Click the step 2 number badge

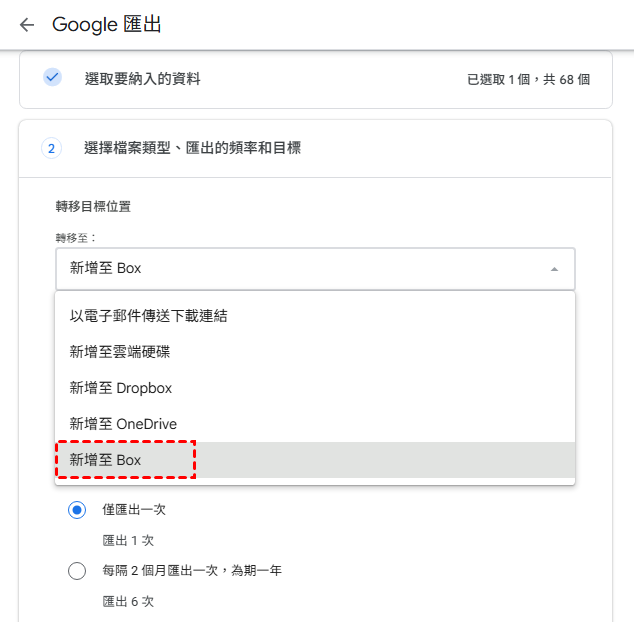click(52, 148)
